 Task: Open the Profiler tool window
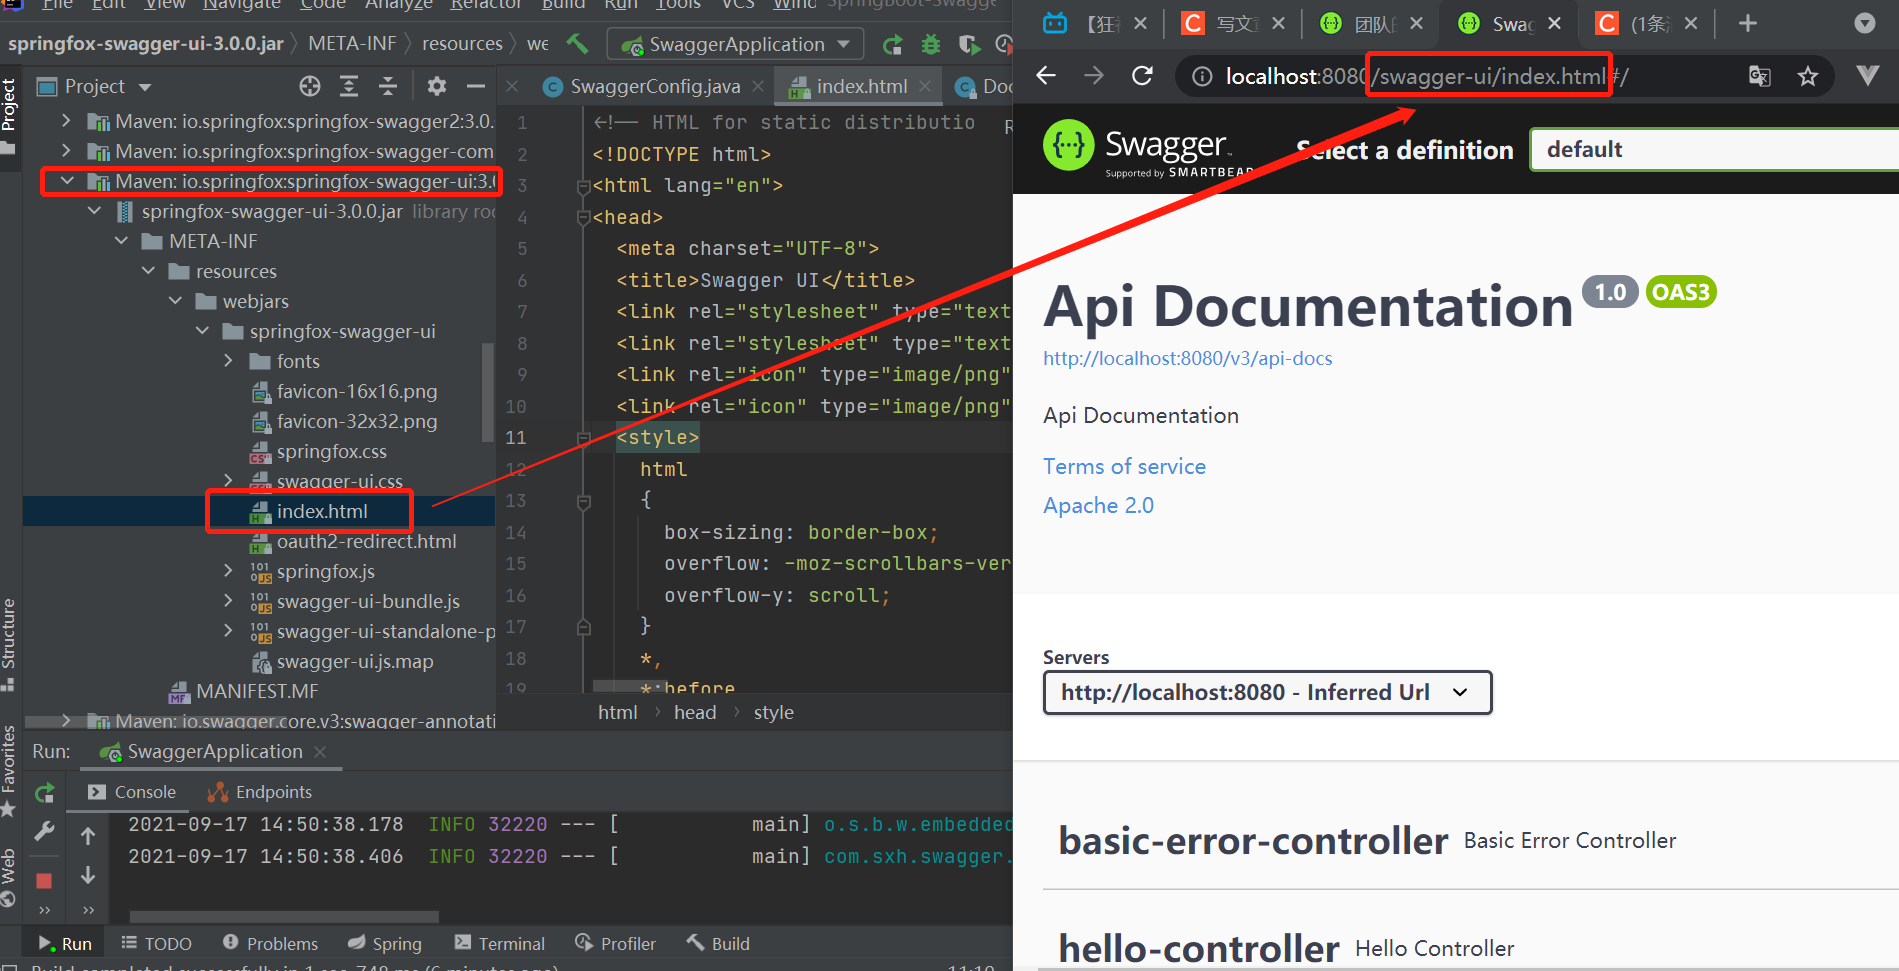click(615, 943)
